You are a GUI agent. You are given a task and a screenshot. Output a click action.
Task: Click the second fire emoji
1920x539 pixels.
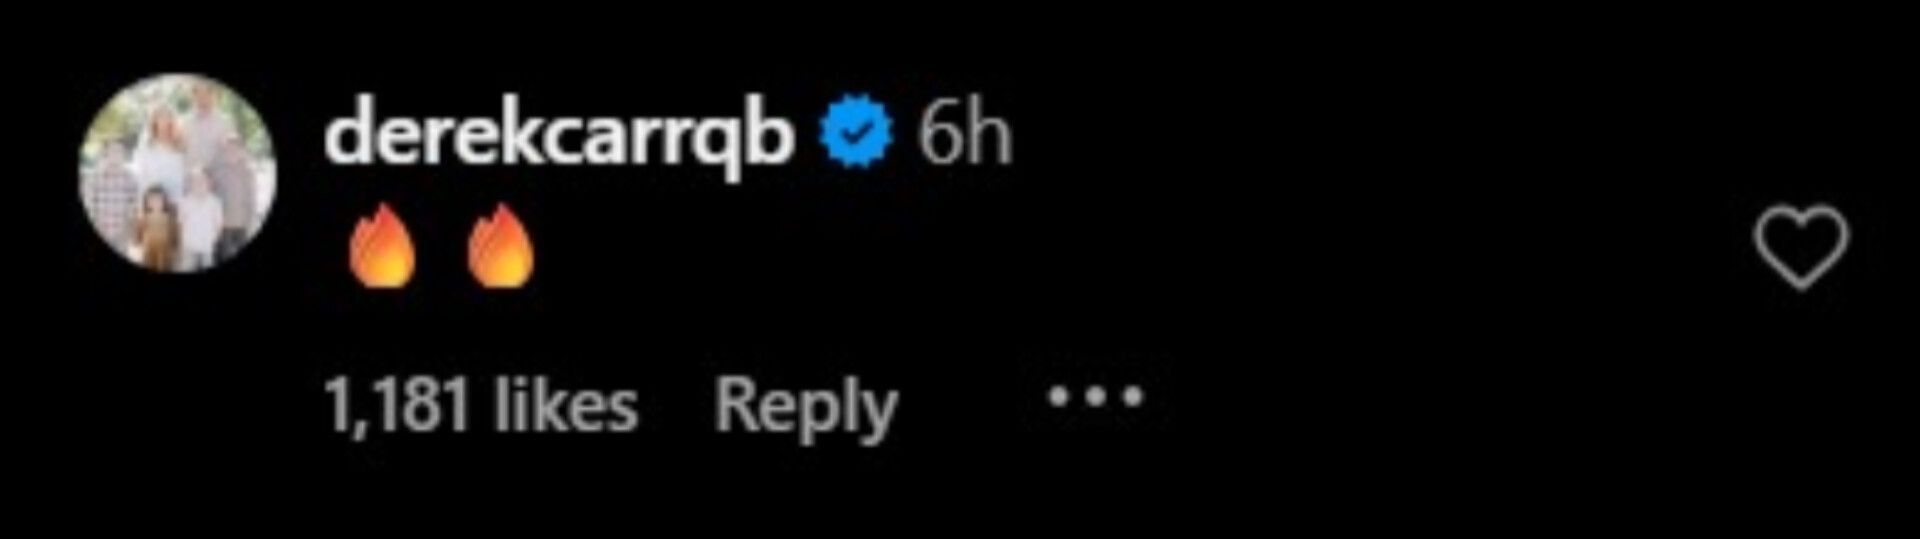[501, 246]
